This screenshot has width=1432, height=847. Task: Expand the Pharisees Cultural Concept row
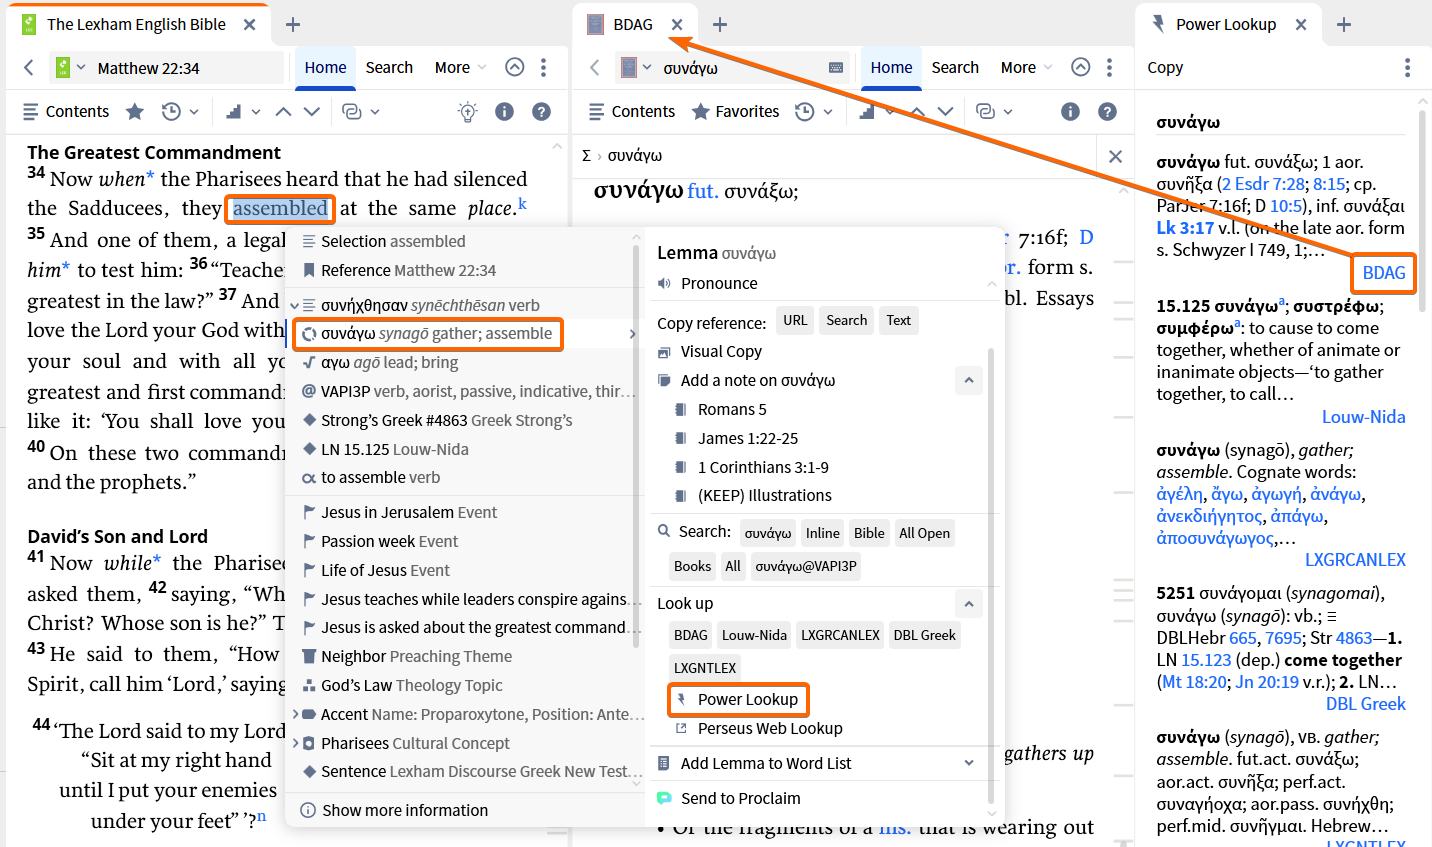click(295, 743)
